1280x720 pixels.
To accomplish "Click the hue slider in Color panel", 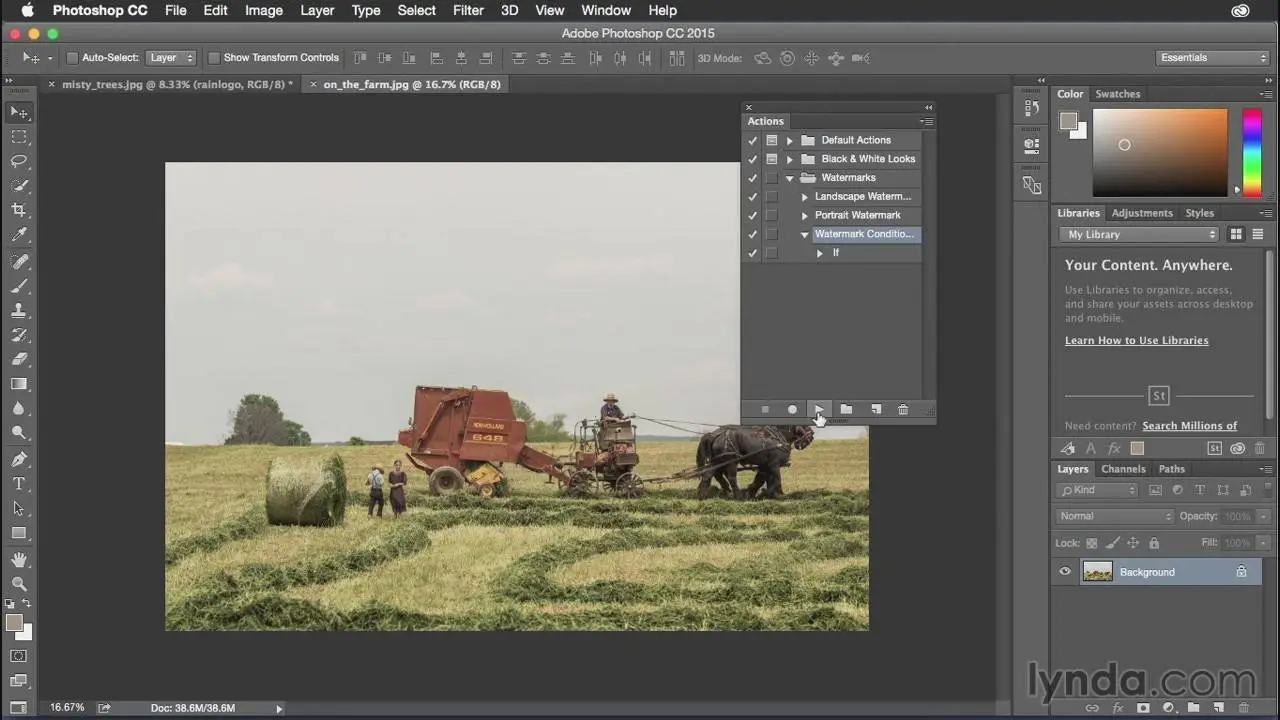I will tap(1251, 152).
